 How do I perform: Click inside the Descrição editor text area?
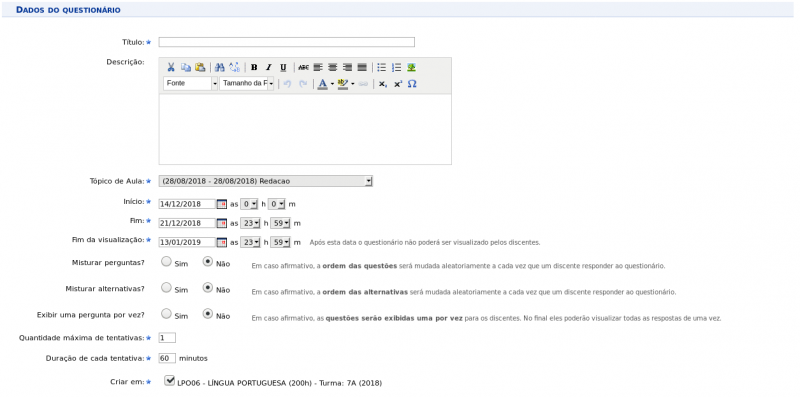click(305, 129)
